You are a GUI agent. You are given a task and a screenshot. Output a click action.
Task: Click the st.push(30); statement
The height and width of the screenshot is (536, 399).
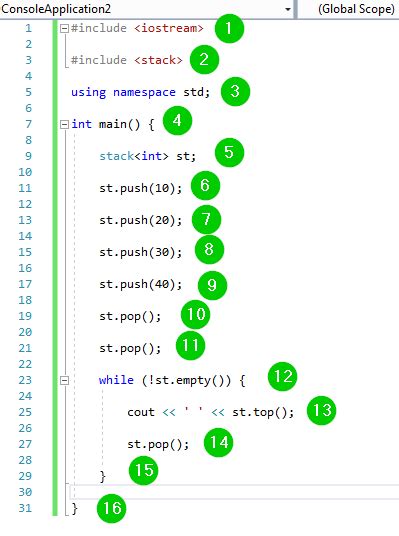[141, 252]
